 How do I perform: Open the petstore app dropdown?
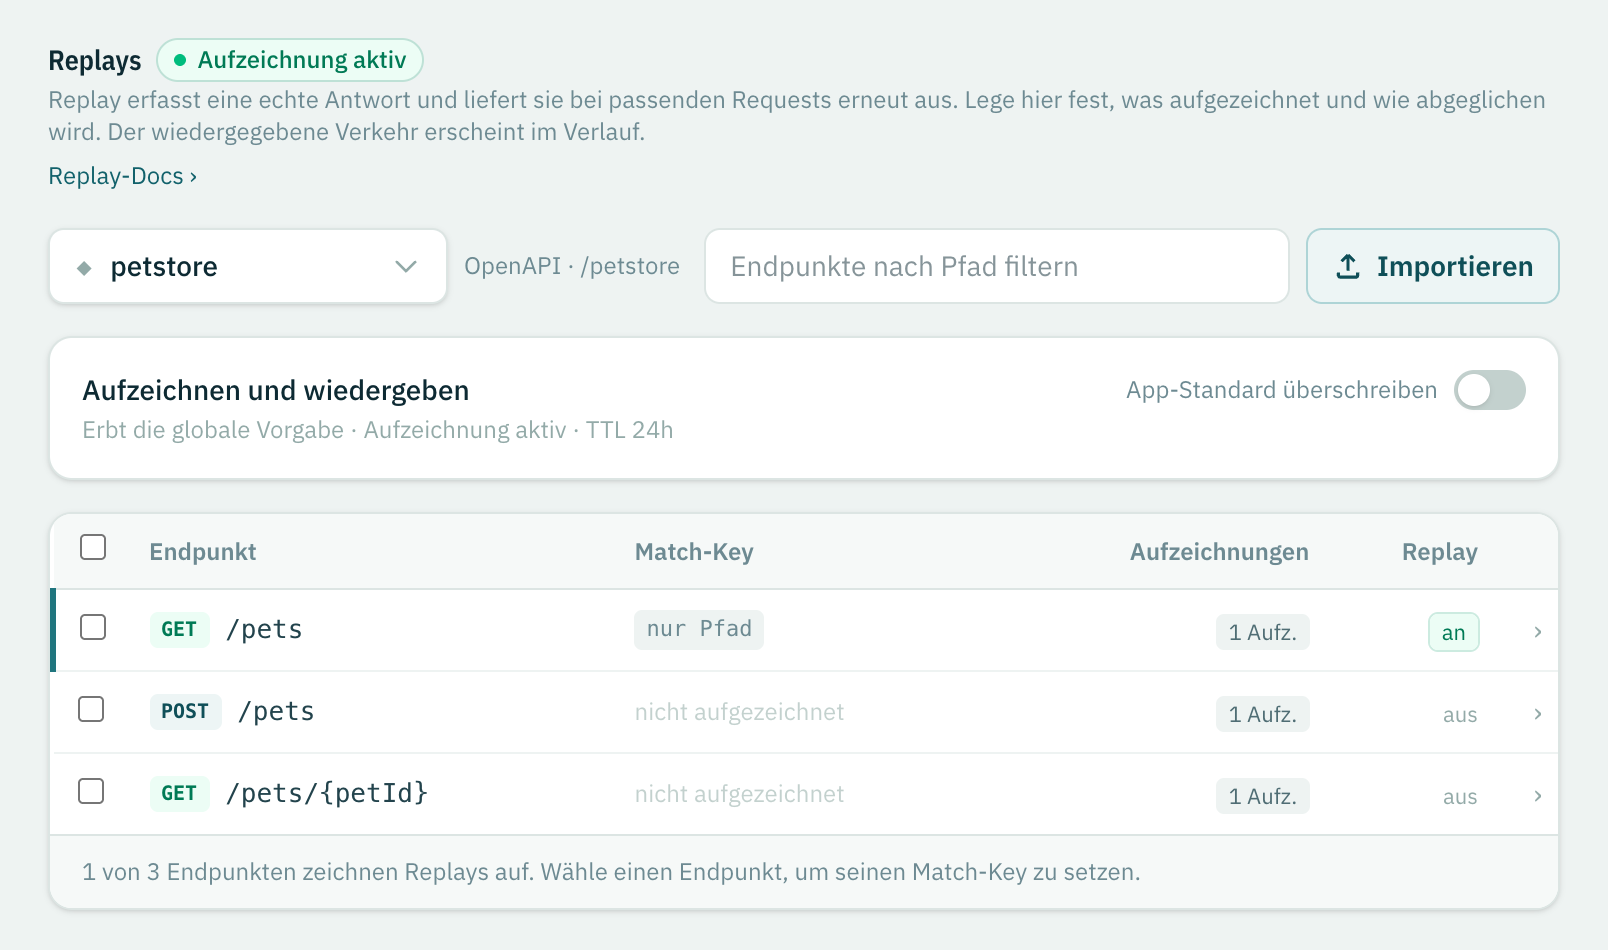[248, 266]
